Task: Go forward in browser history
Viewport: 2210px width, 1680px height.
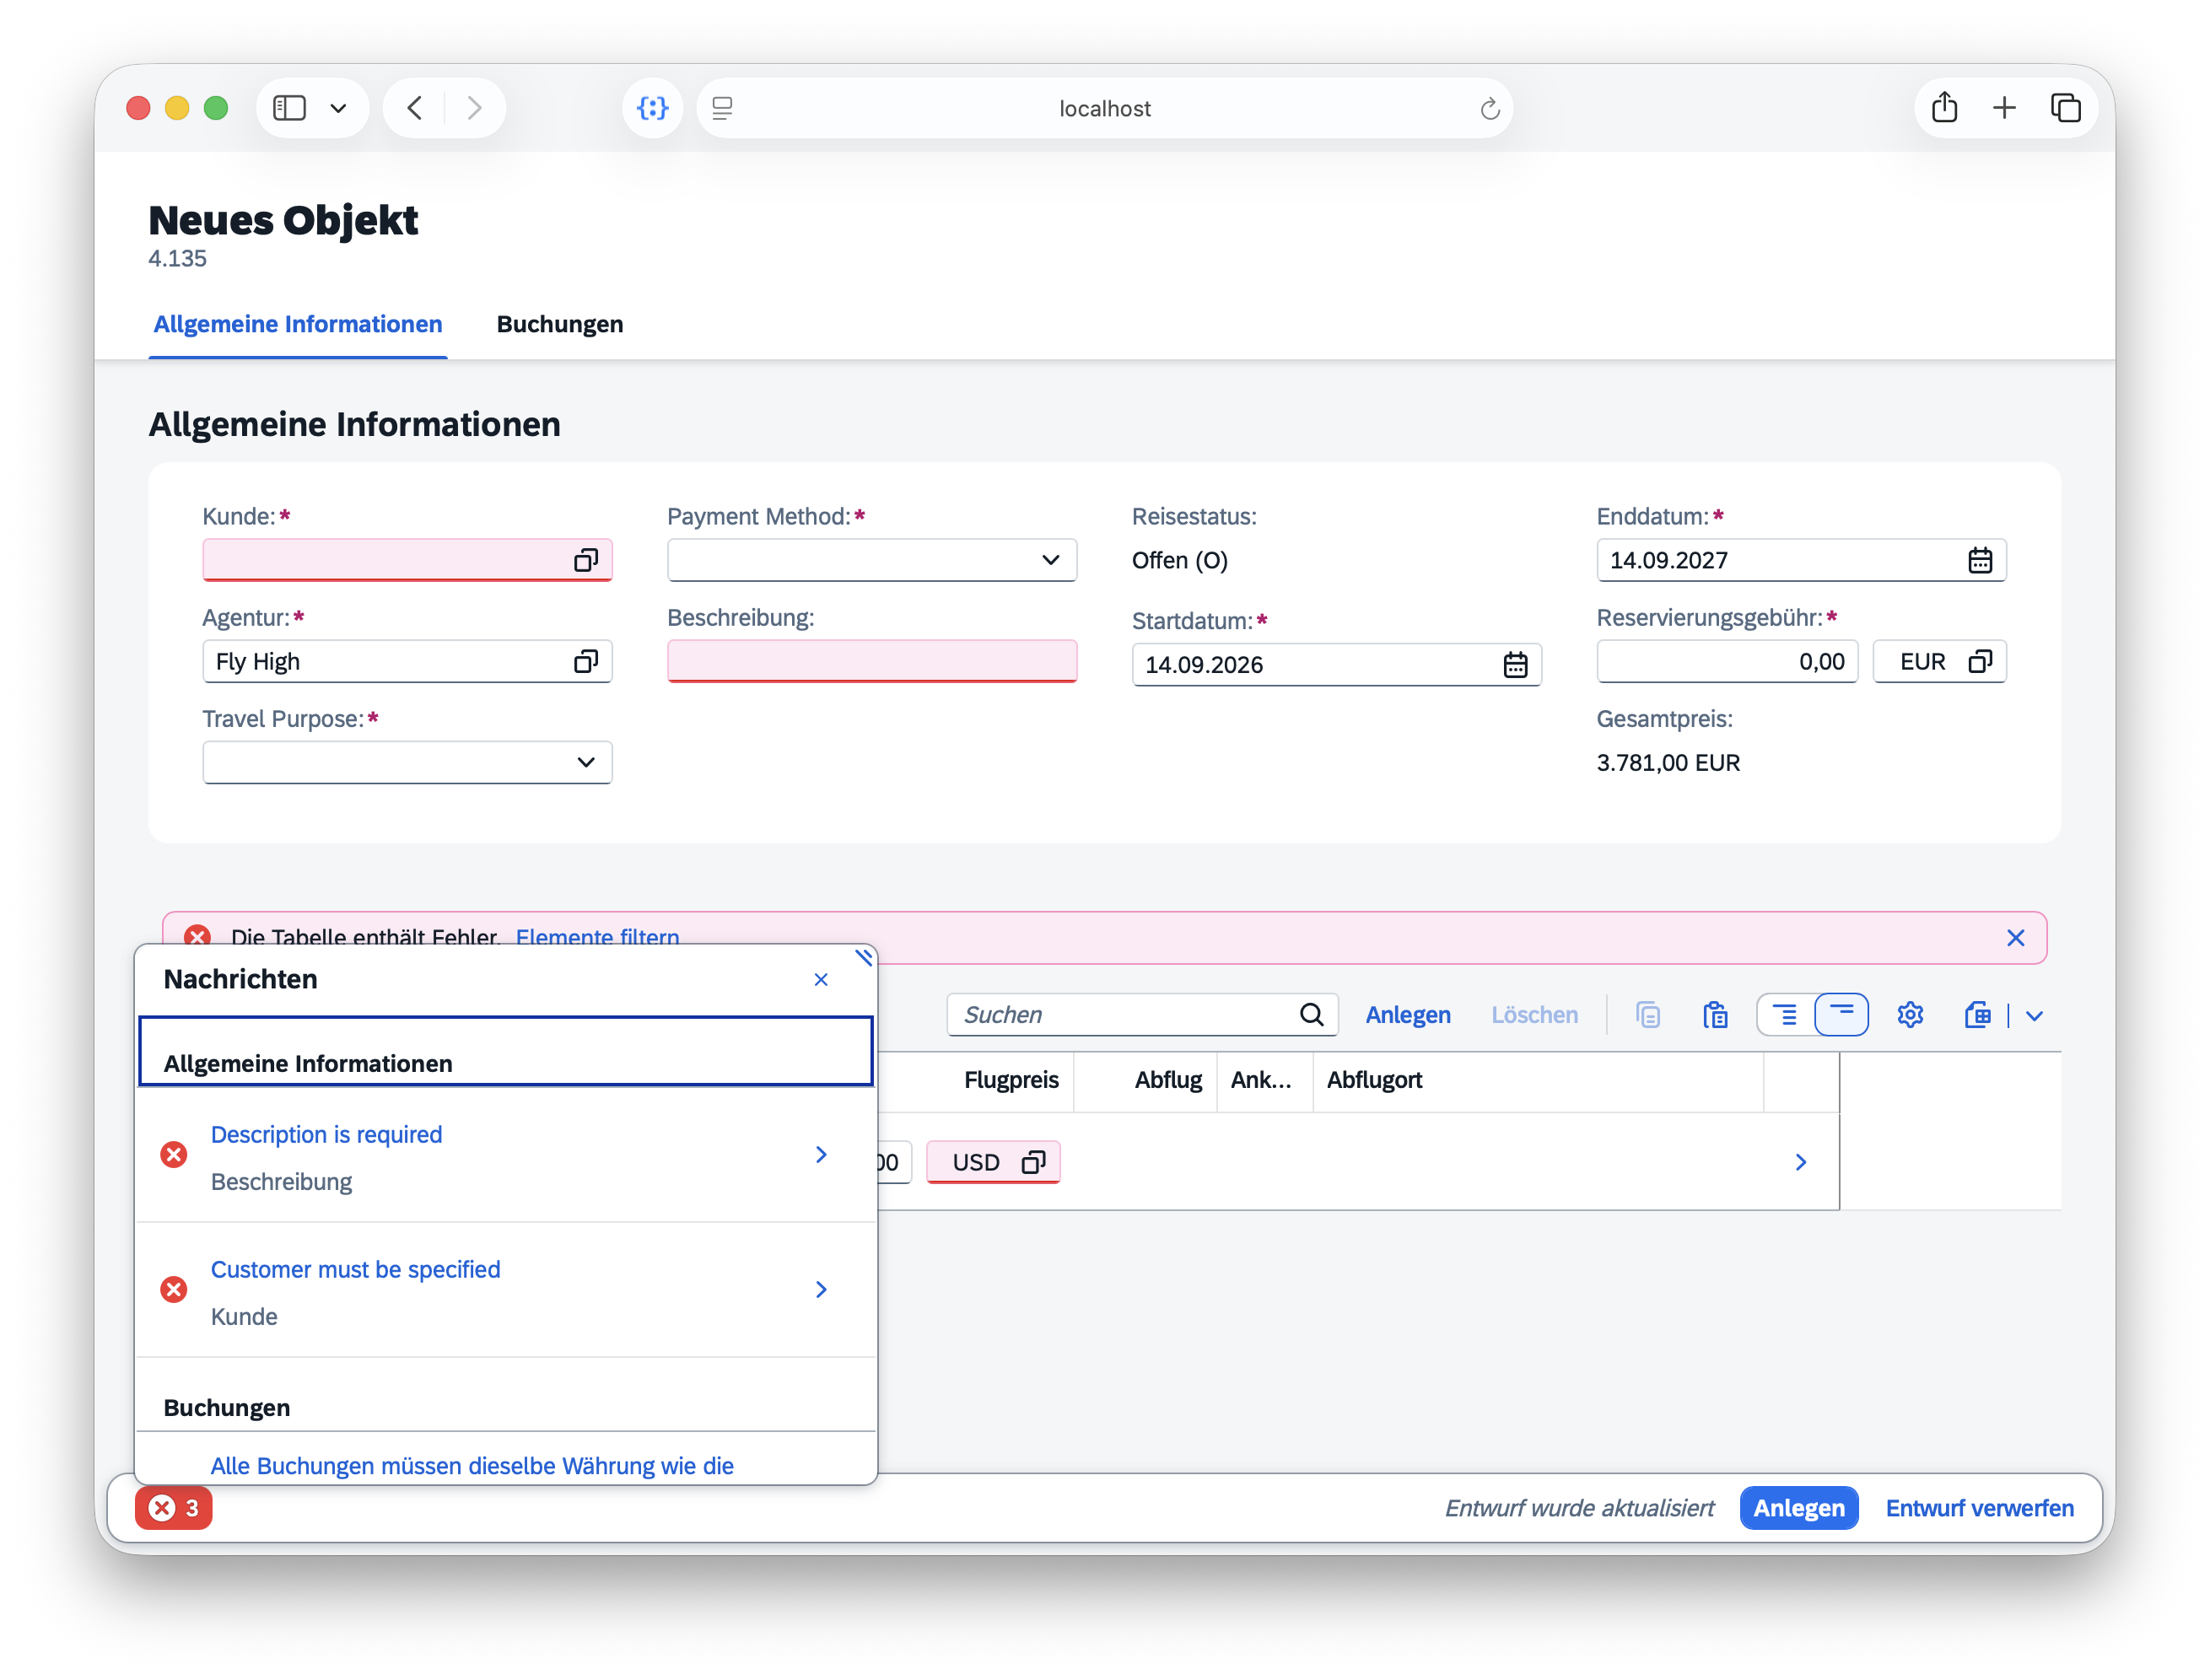Action: (474, 107)
